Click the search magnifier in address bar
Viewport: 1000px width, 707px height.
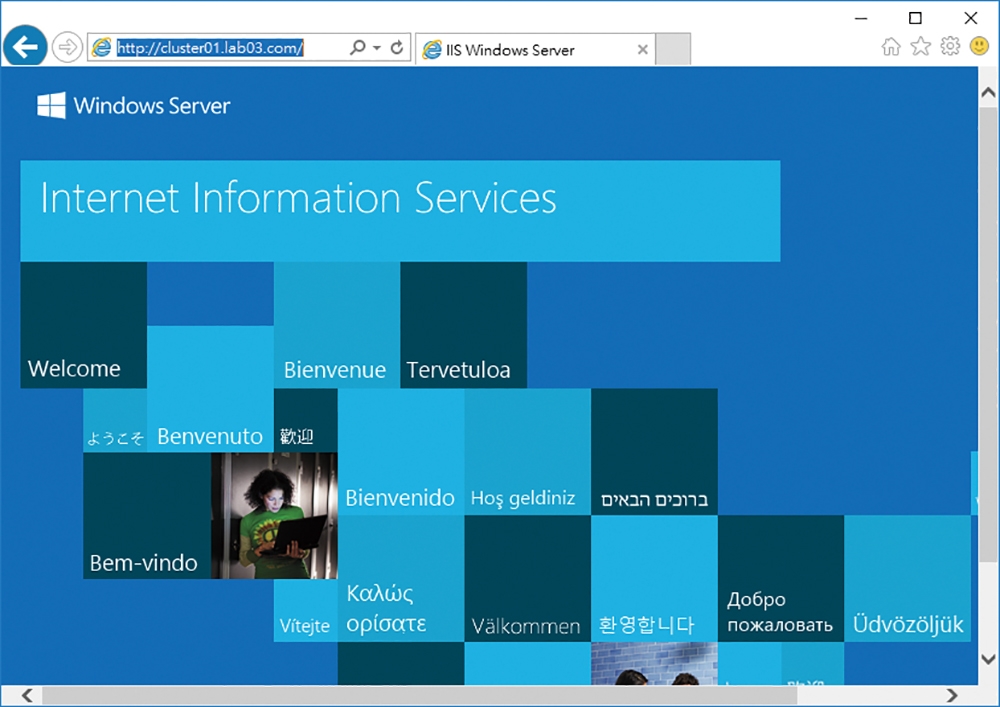[x=358, y=47]
